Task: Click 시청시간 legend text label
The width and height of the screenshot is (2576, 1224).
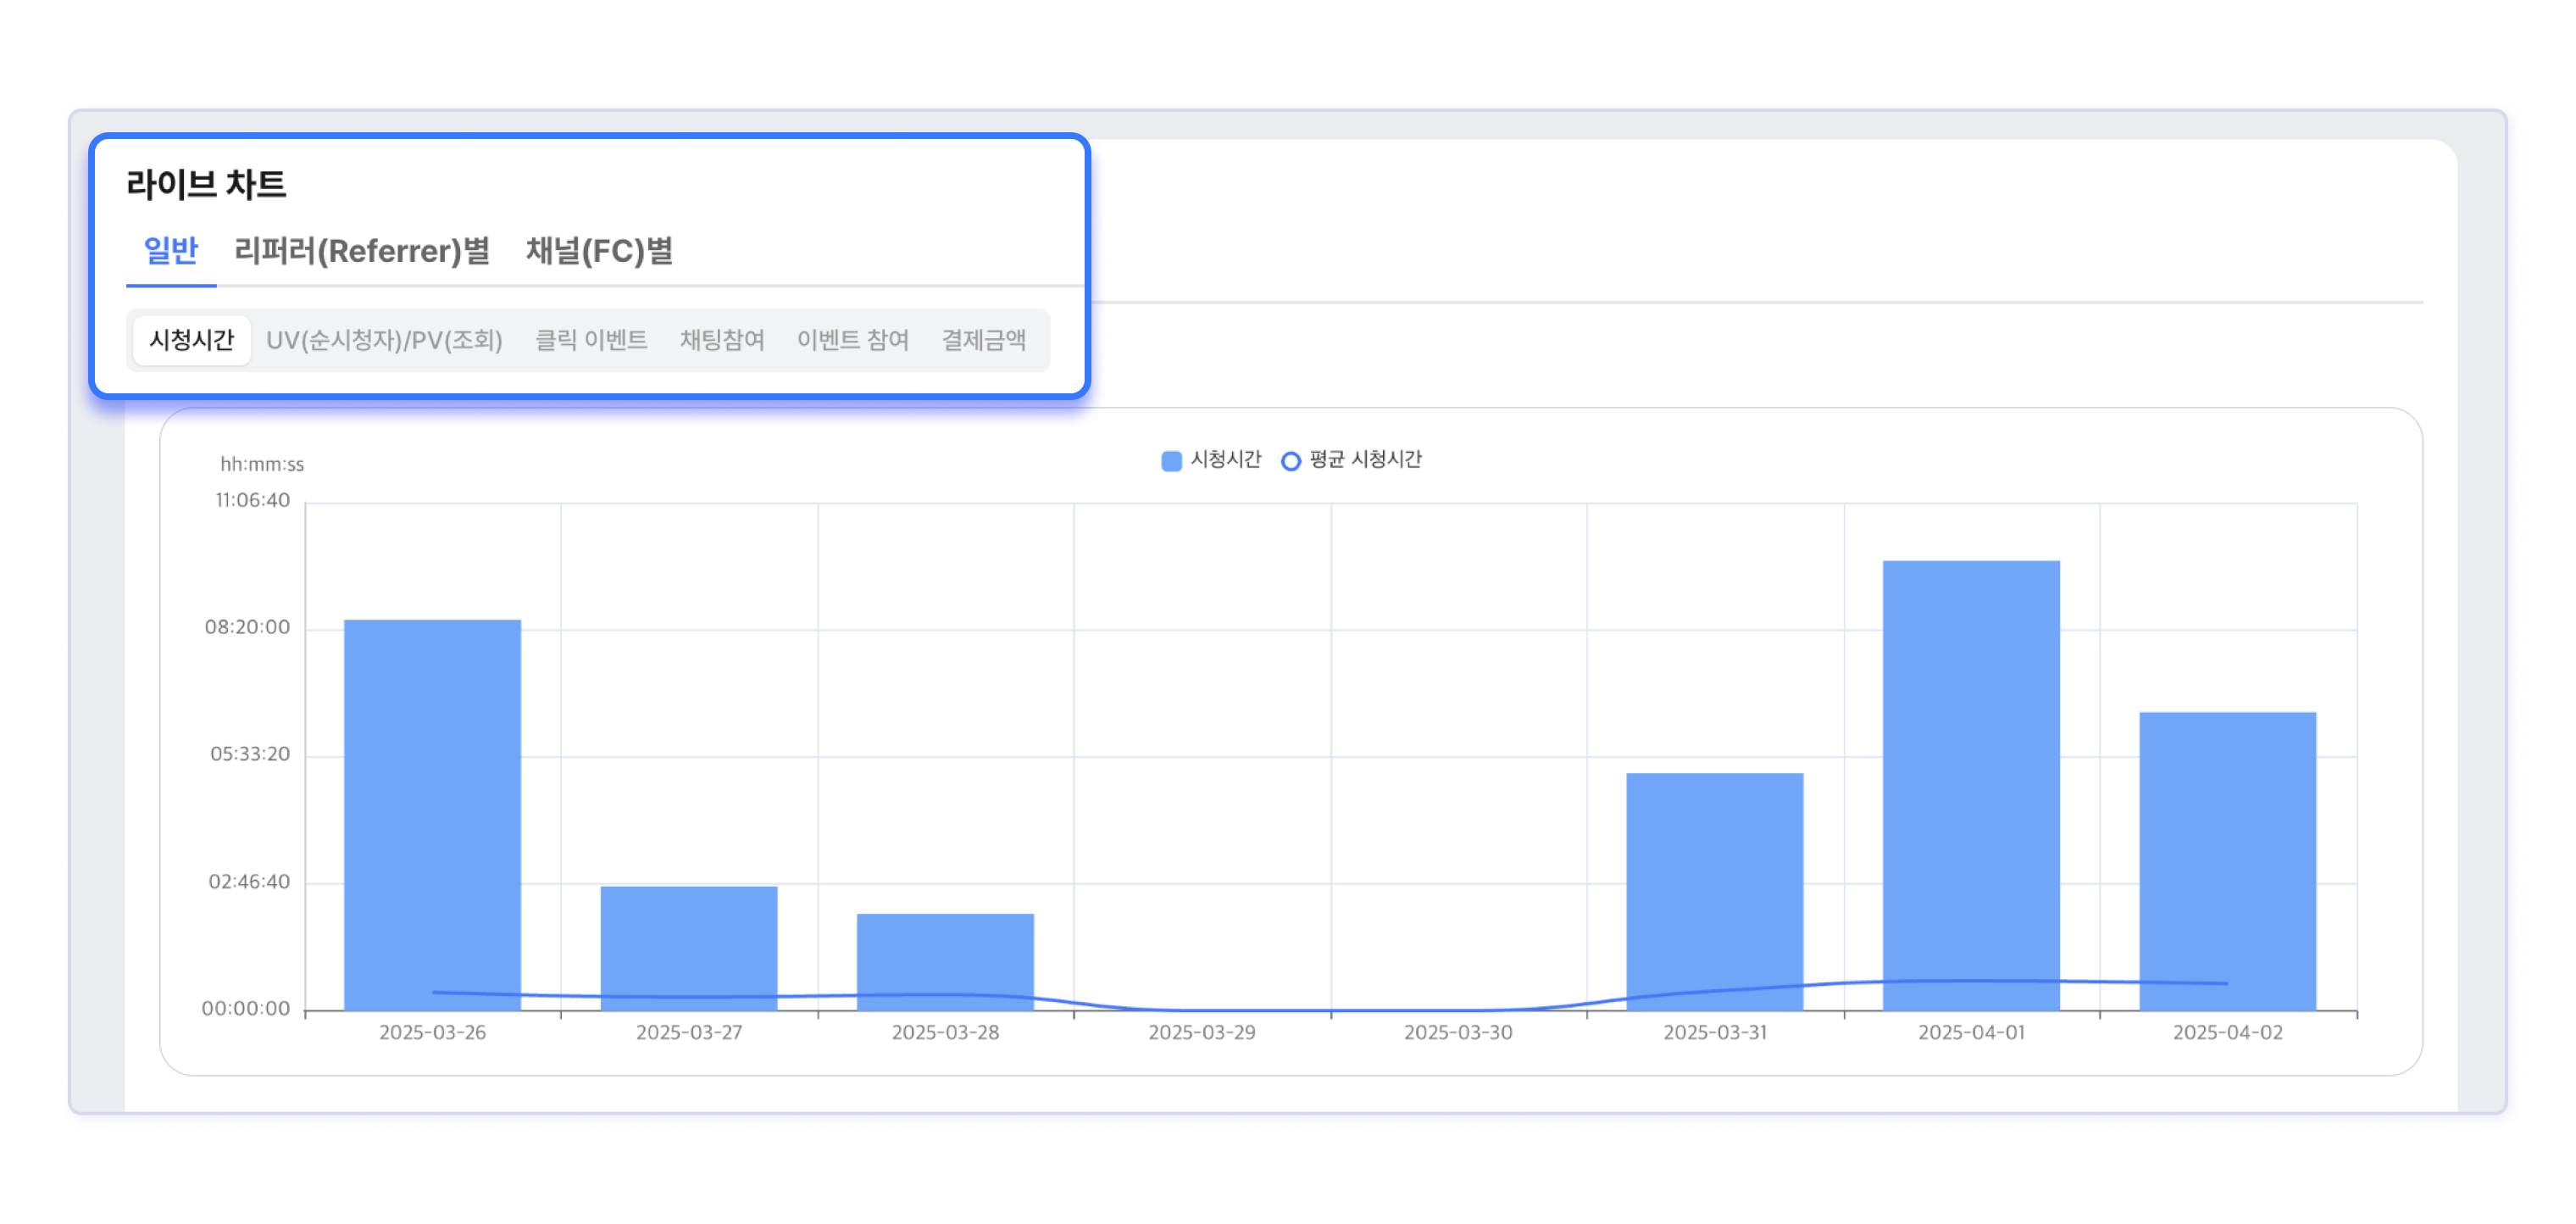Action: 1225,459
